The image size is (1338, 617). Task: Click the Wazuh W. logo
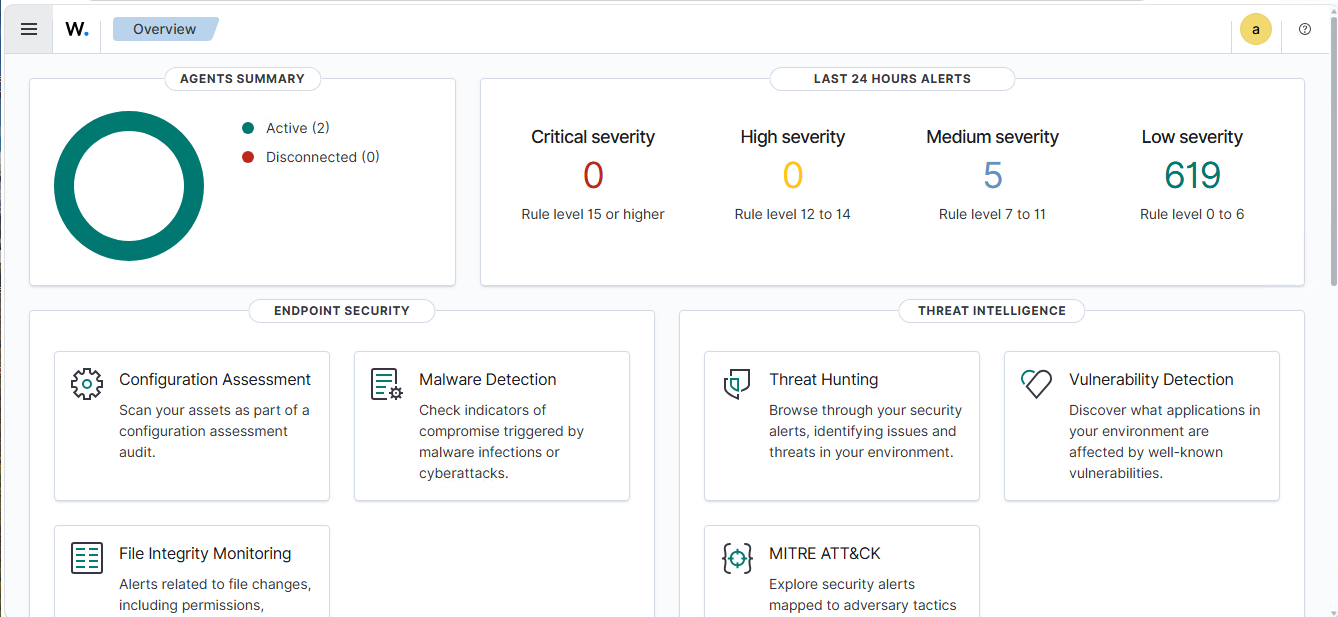coord(77,29)
